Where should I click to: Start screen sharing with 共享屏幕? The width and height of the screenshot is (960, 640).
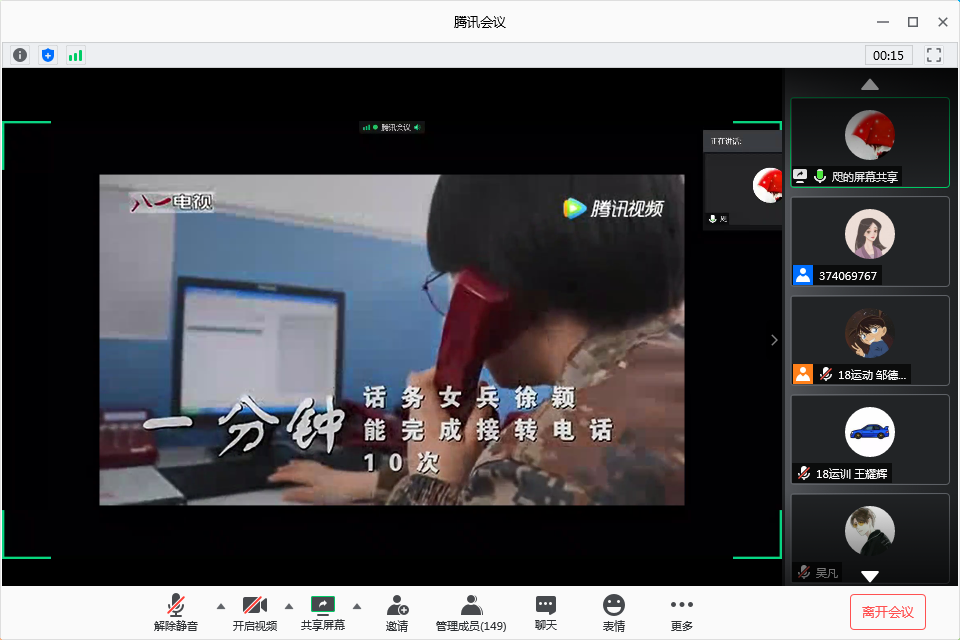coord(323,612)
